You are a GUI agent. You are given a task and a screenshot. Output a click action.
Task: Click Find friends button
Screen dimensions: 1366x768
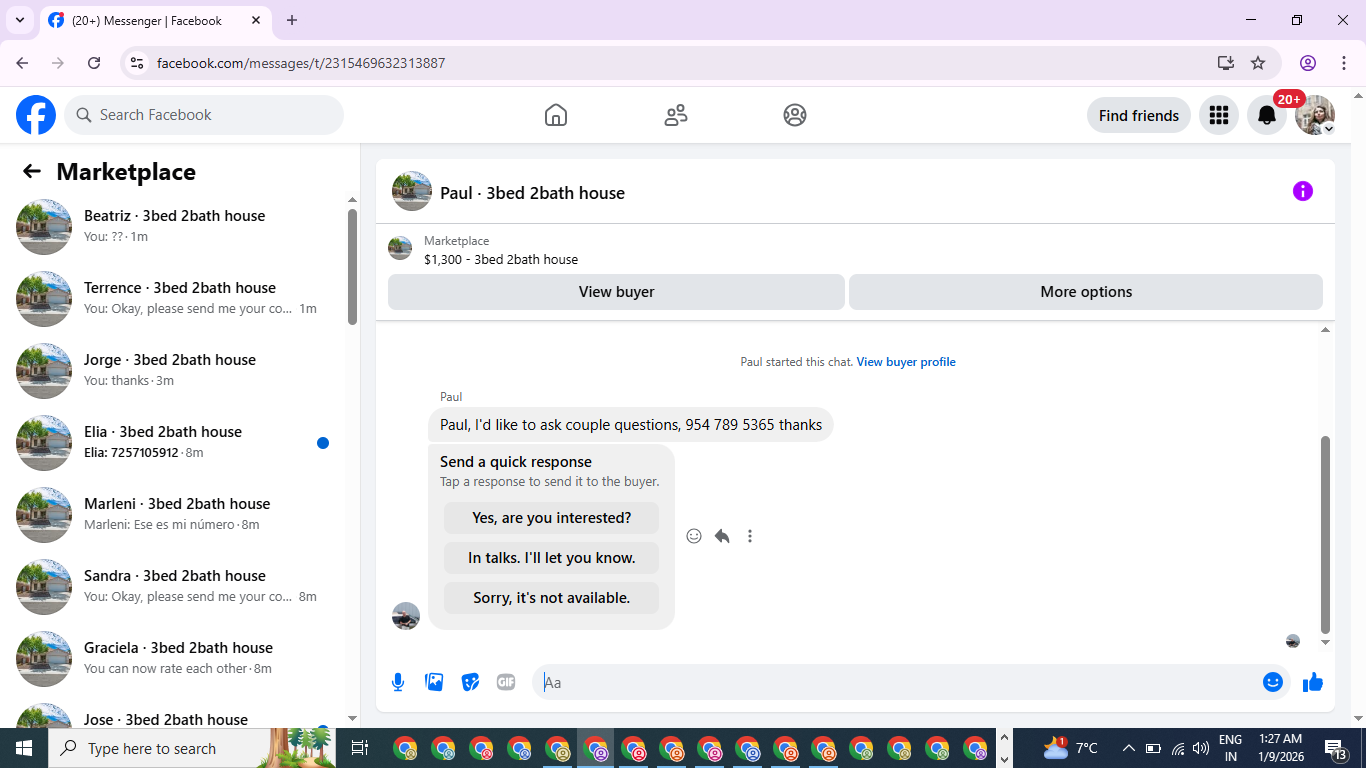(x=1139, y=115)
